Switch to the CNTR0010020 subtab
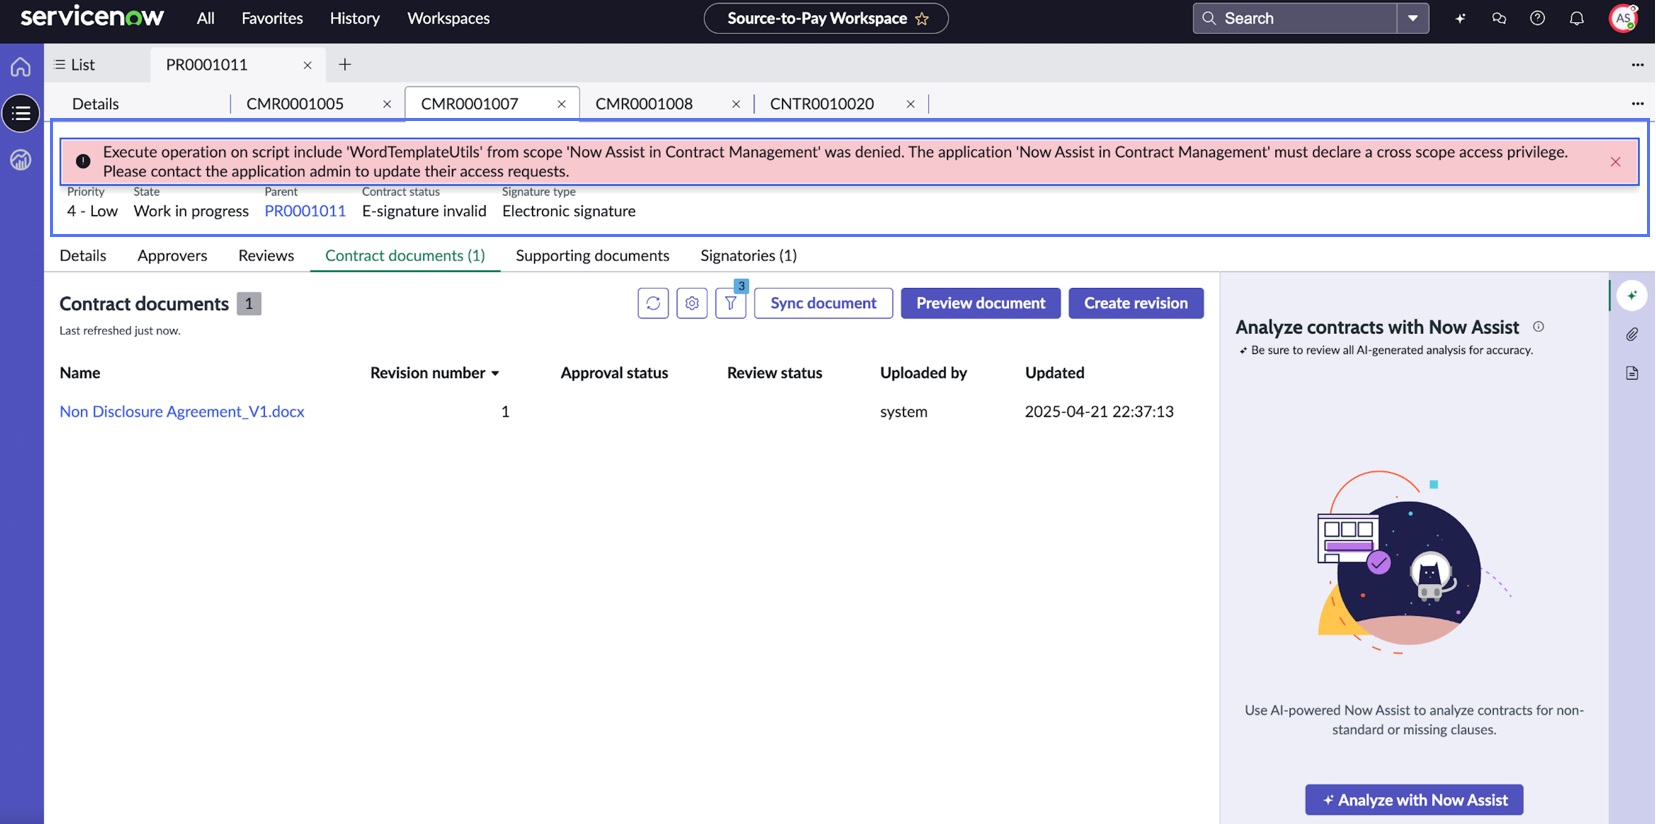 822,104
